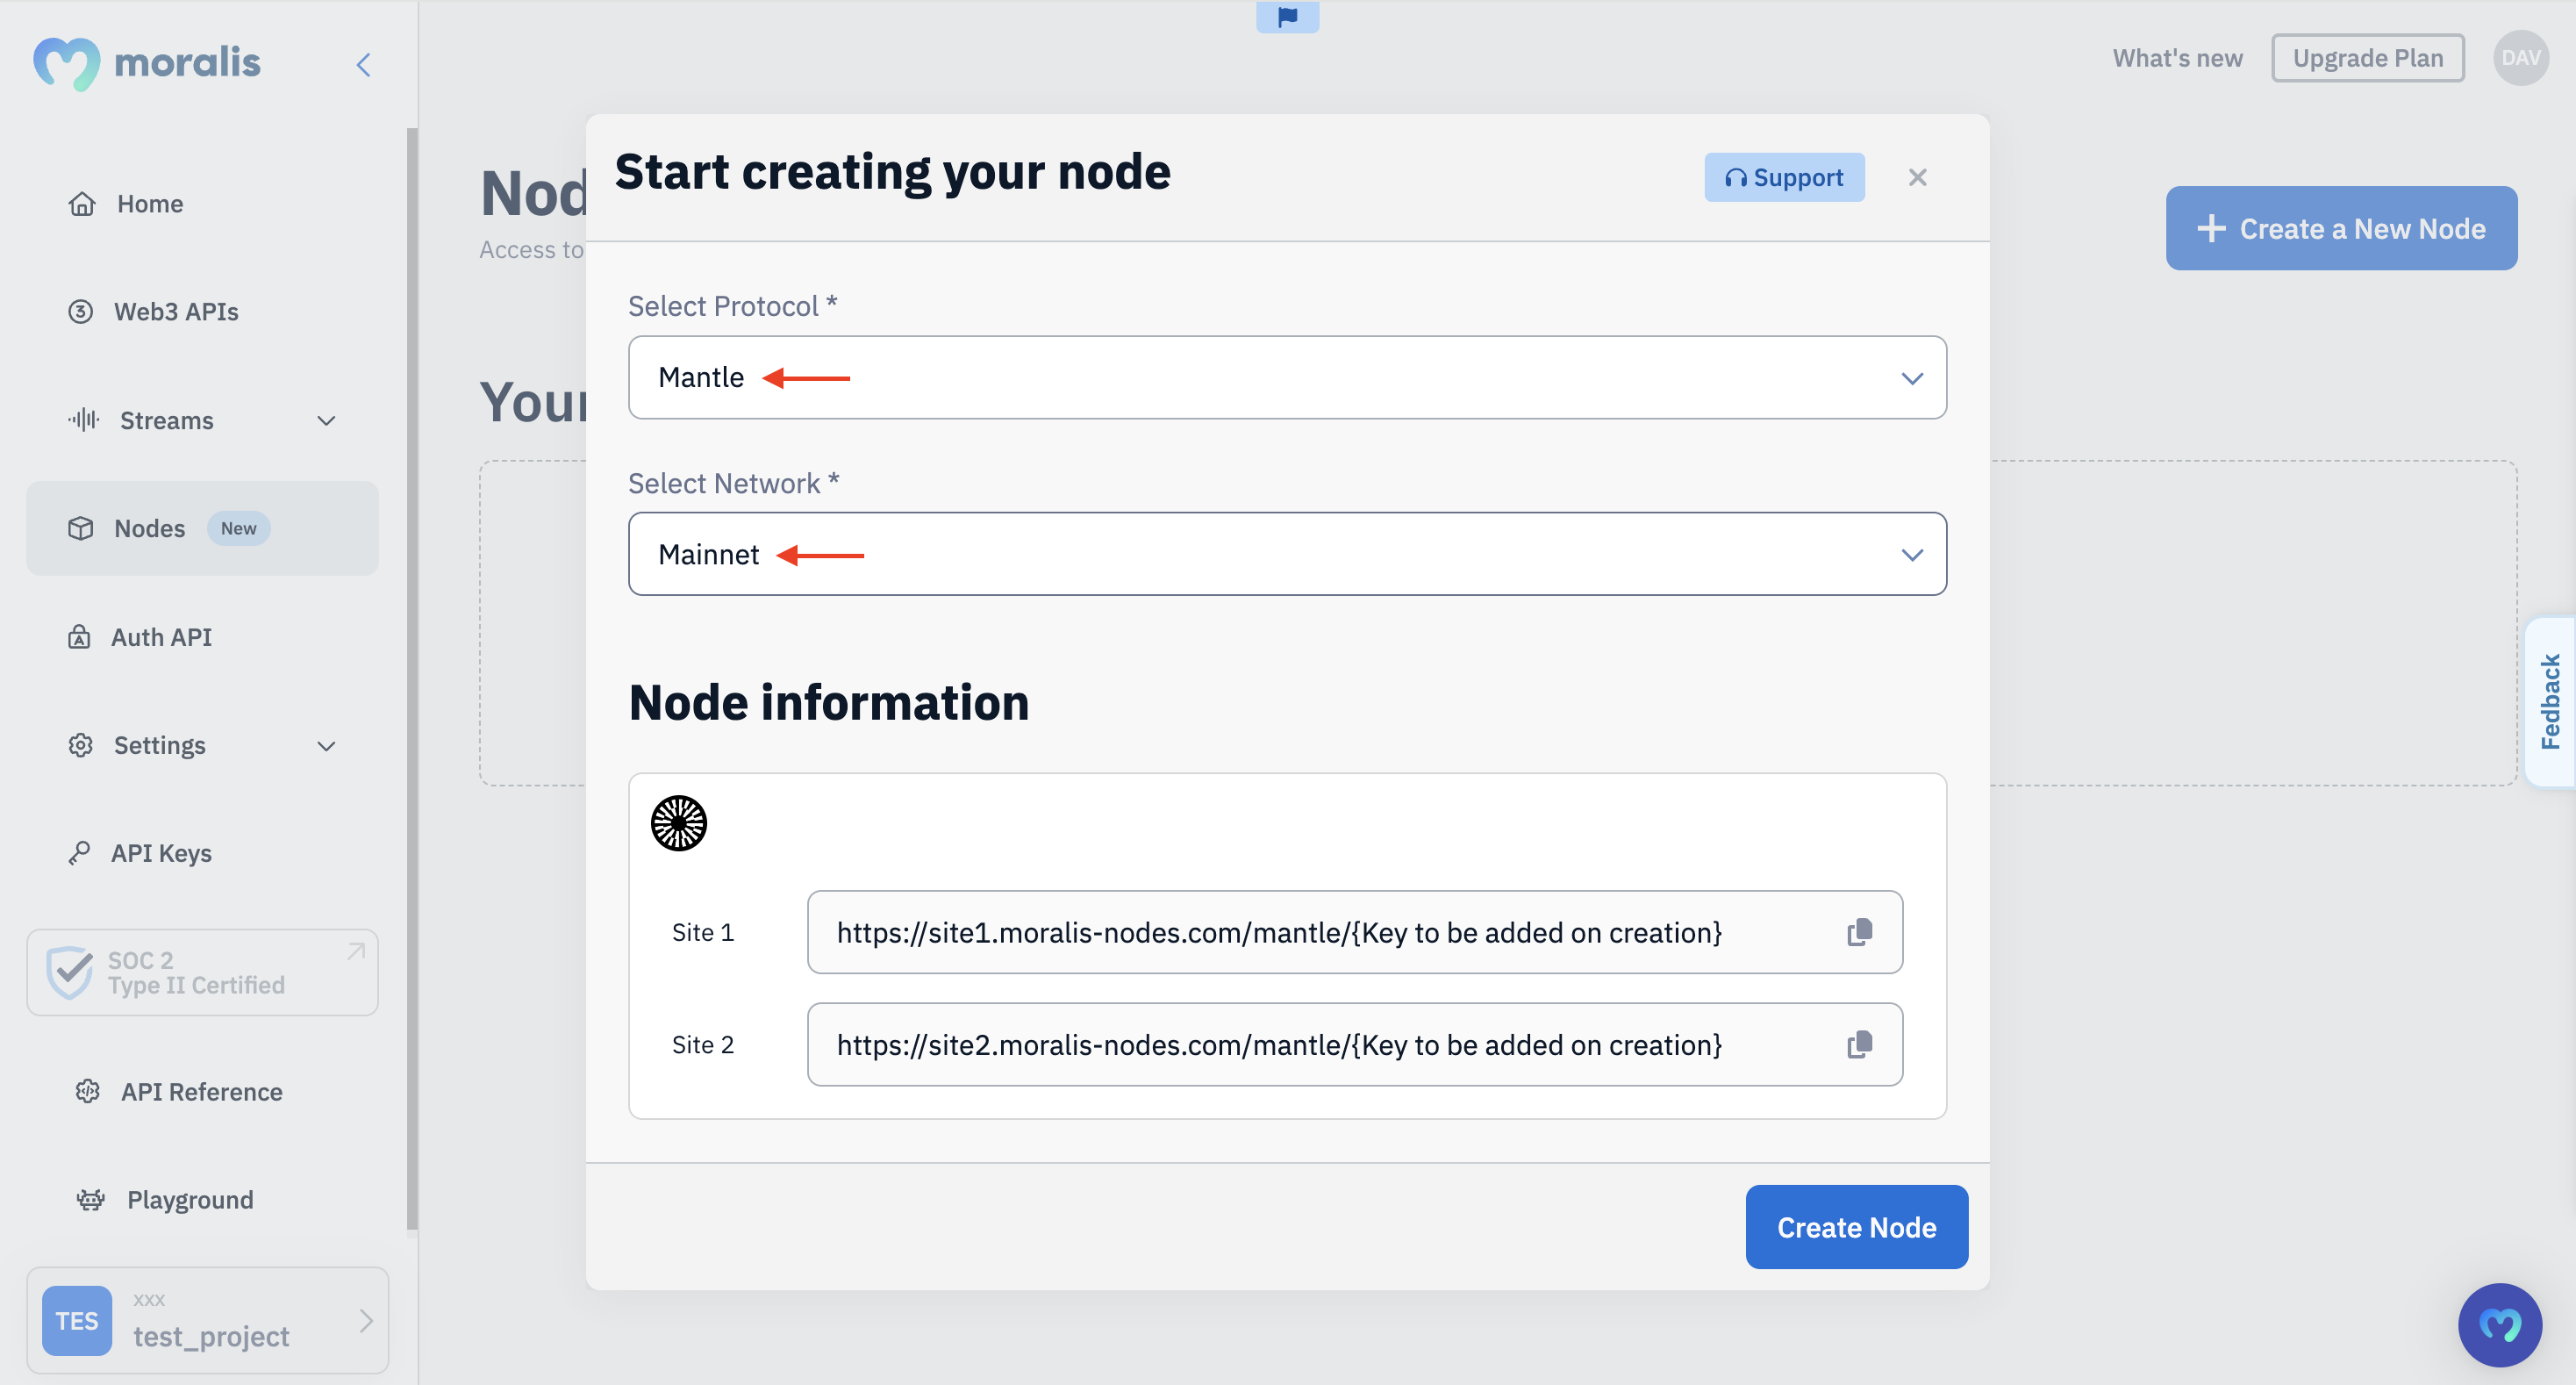Image resolution: width=2576 pixels, height=1385 pixels.
Task: Click the Support button in dialog
Action: 1785,176
